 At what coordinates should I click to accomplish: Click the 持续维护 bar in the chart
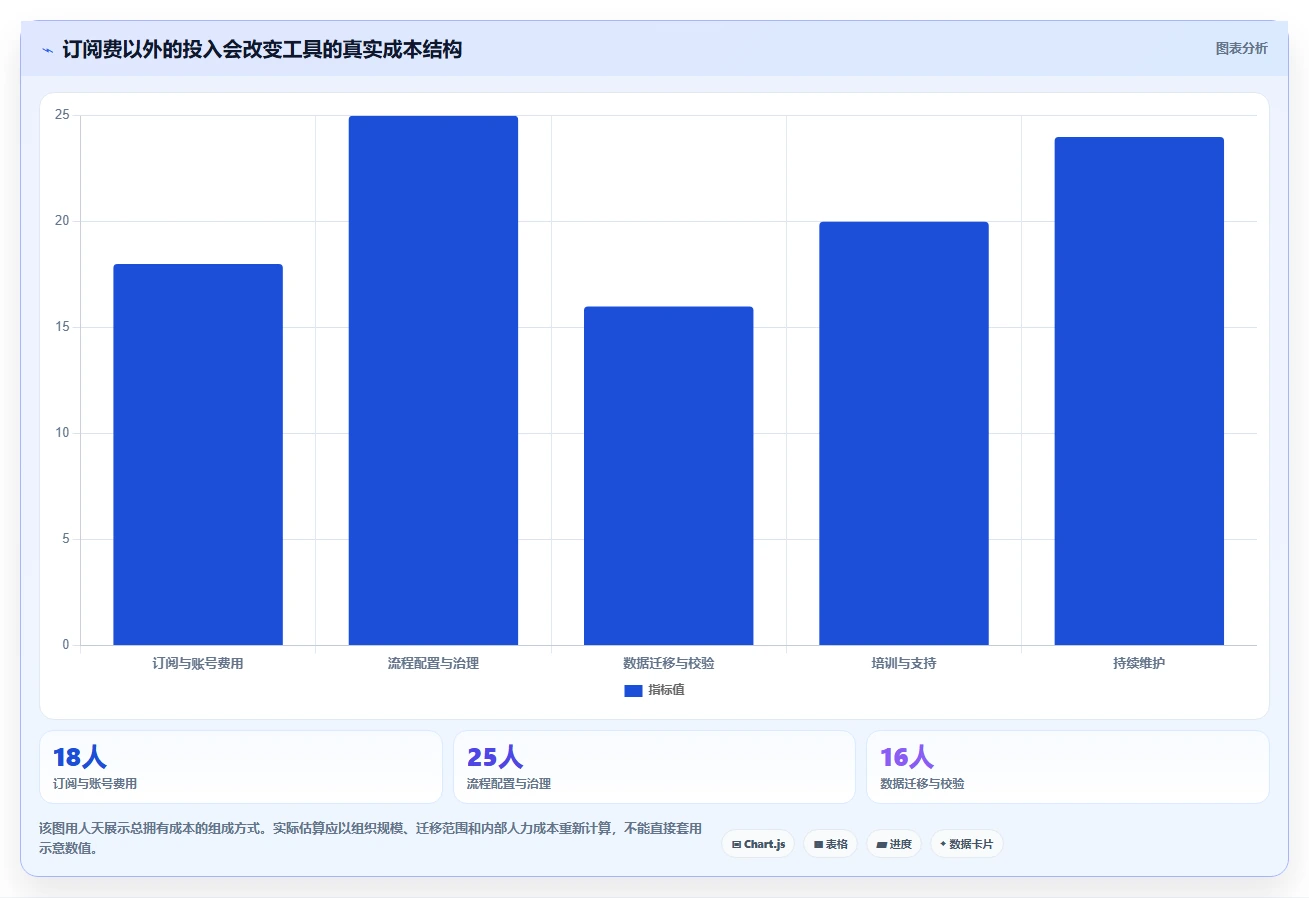tap(1139, 391)
